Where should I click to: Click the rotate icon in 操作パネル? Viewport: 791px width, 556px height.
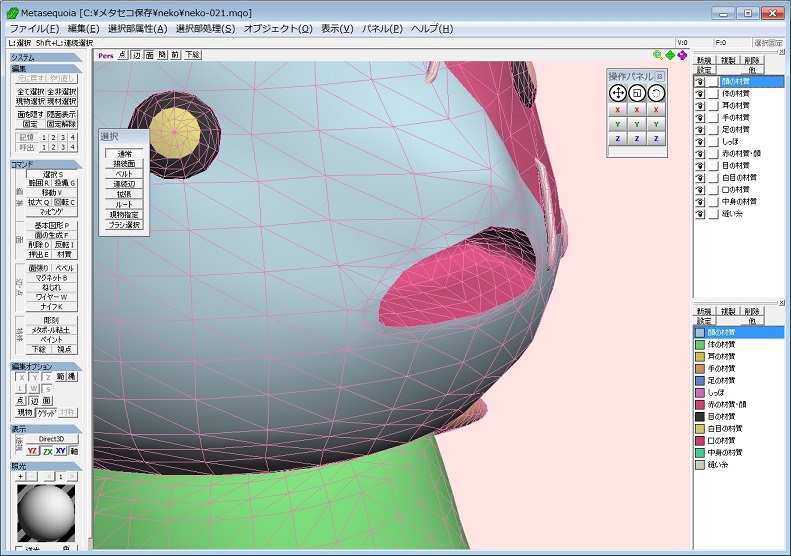(x=656, y=92)
